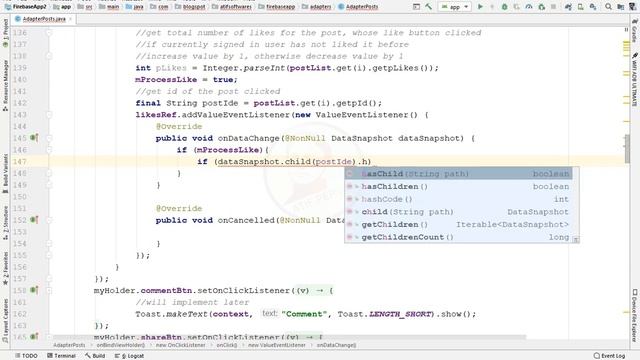Click onDataChange() in the bottom breadcrumb
The height and width of the screenshot is (360, 640).
click(336, 345)
